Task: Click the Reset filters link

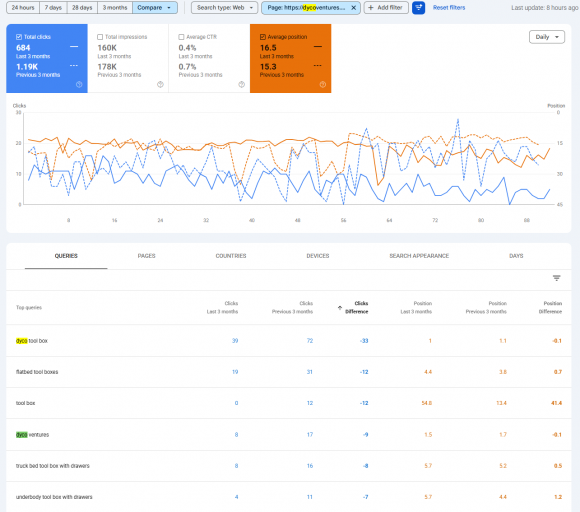Action: (x=449, y=8)
